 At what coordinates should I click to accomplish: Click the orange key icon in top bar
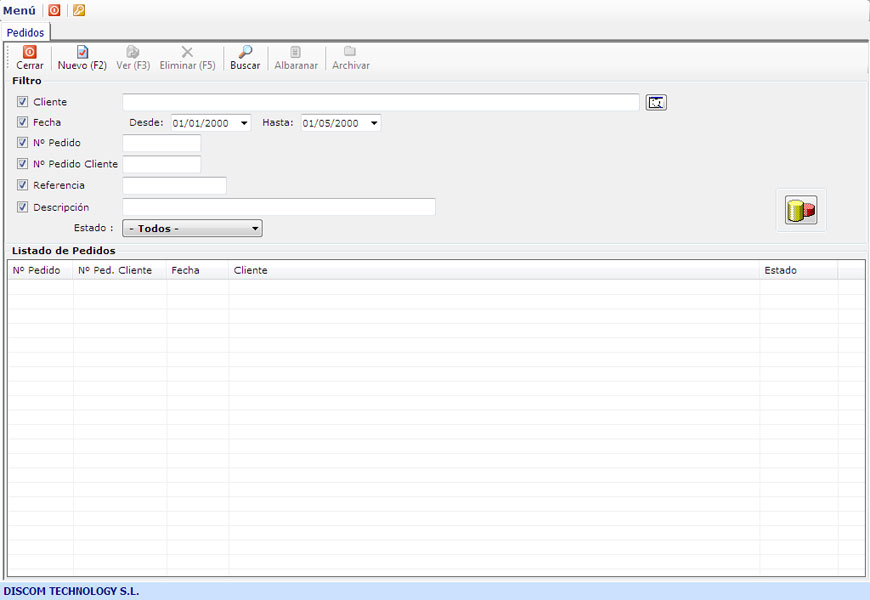tap(79, 10)
